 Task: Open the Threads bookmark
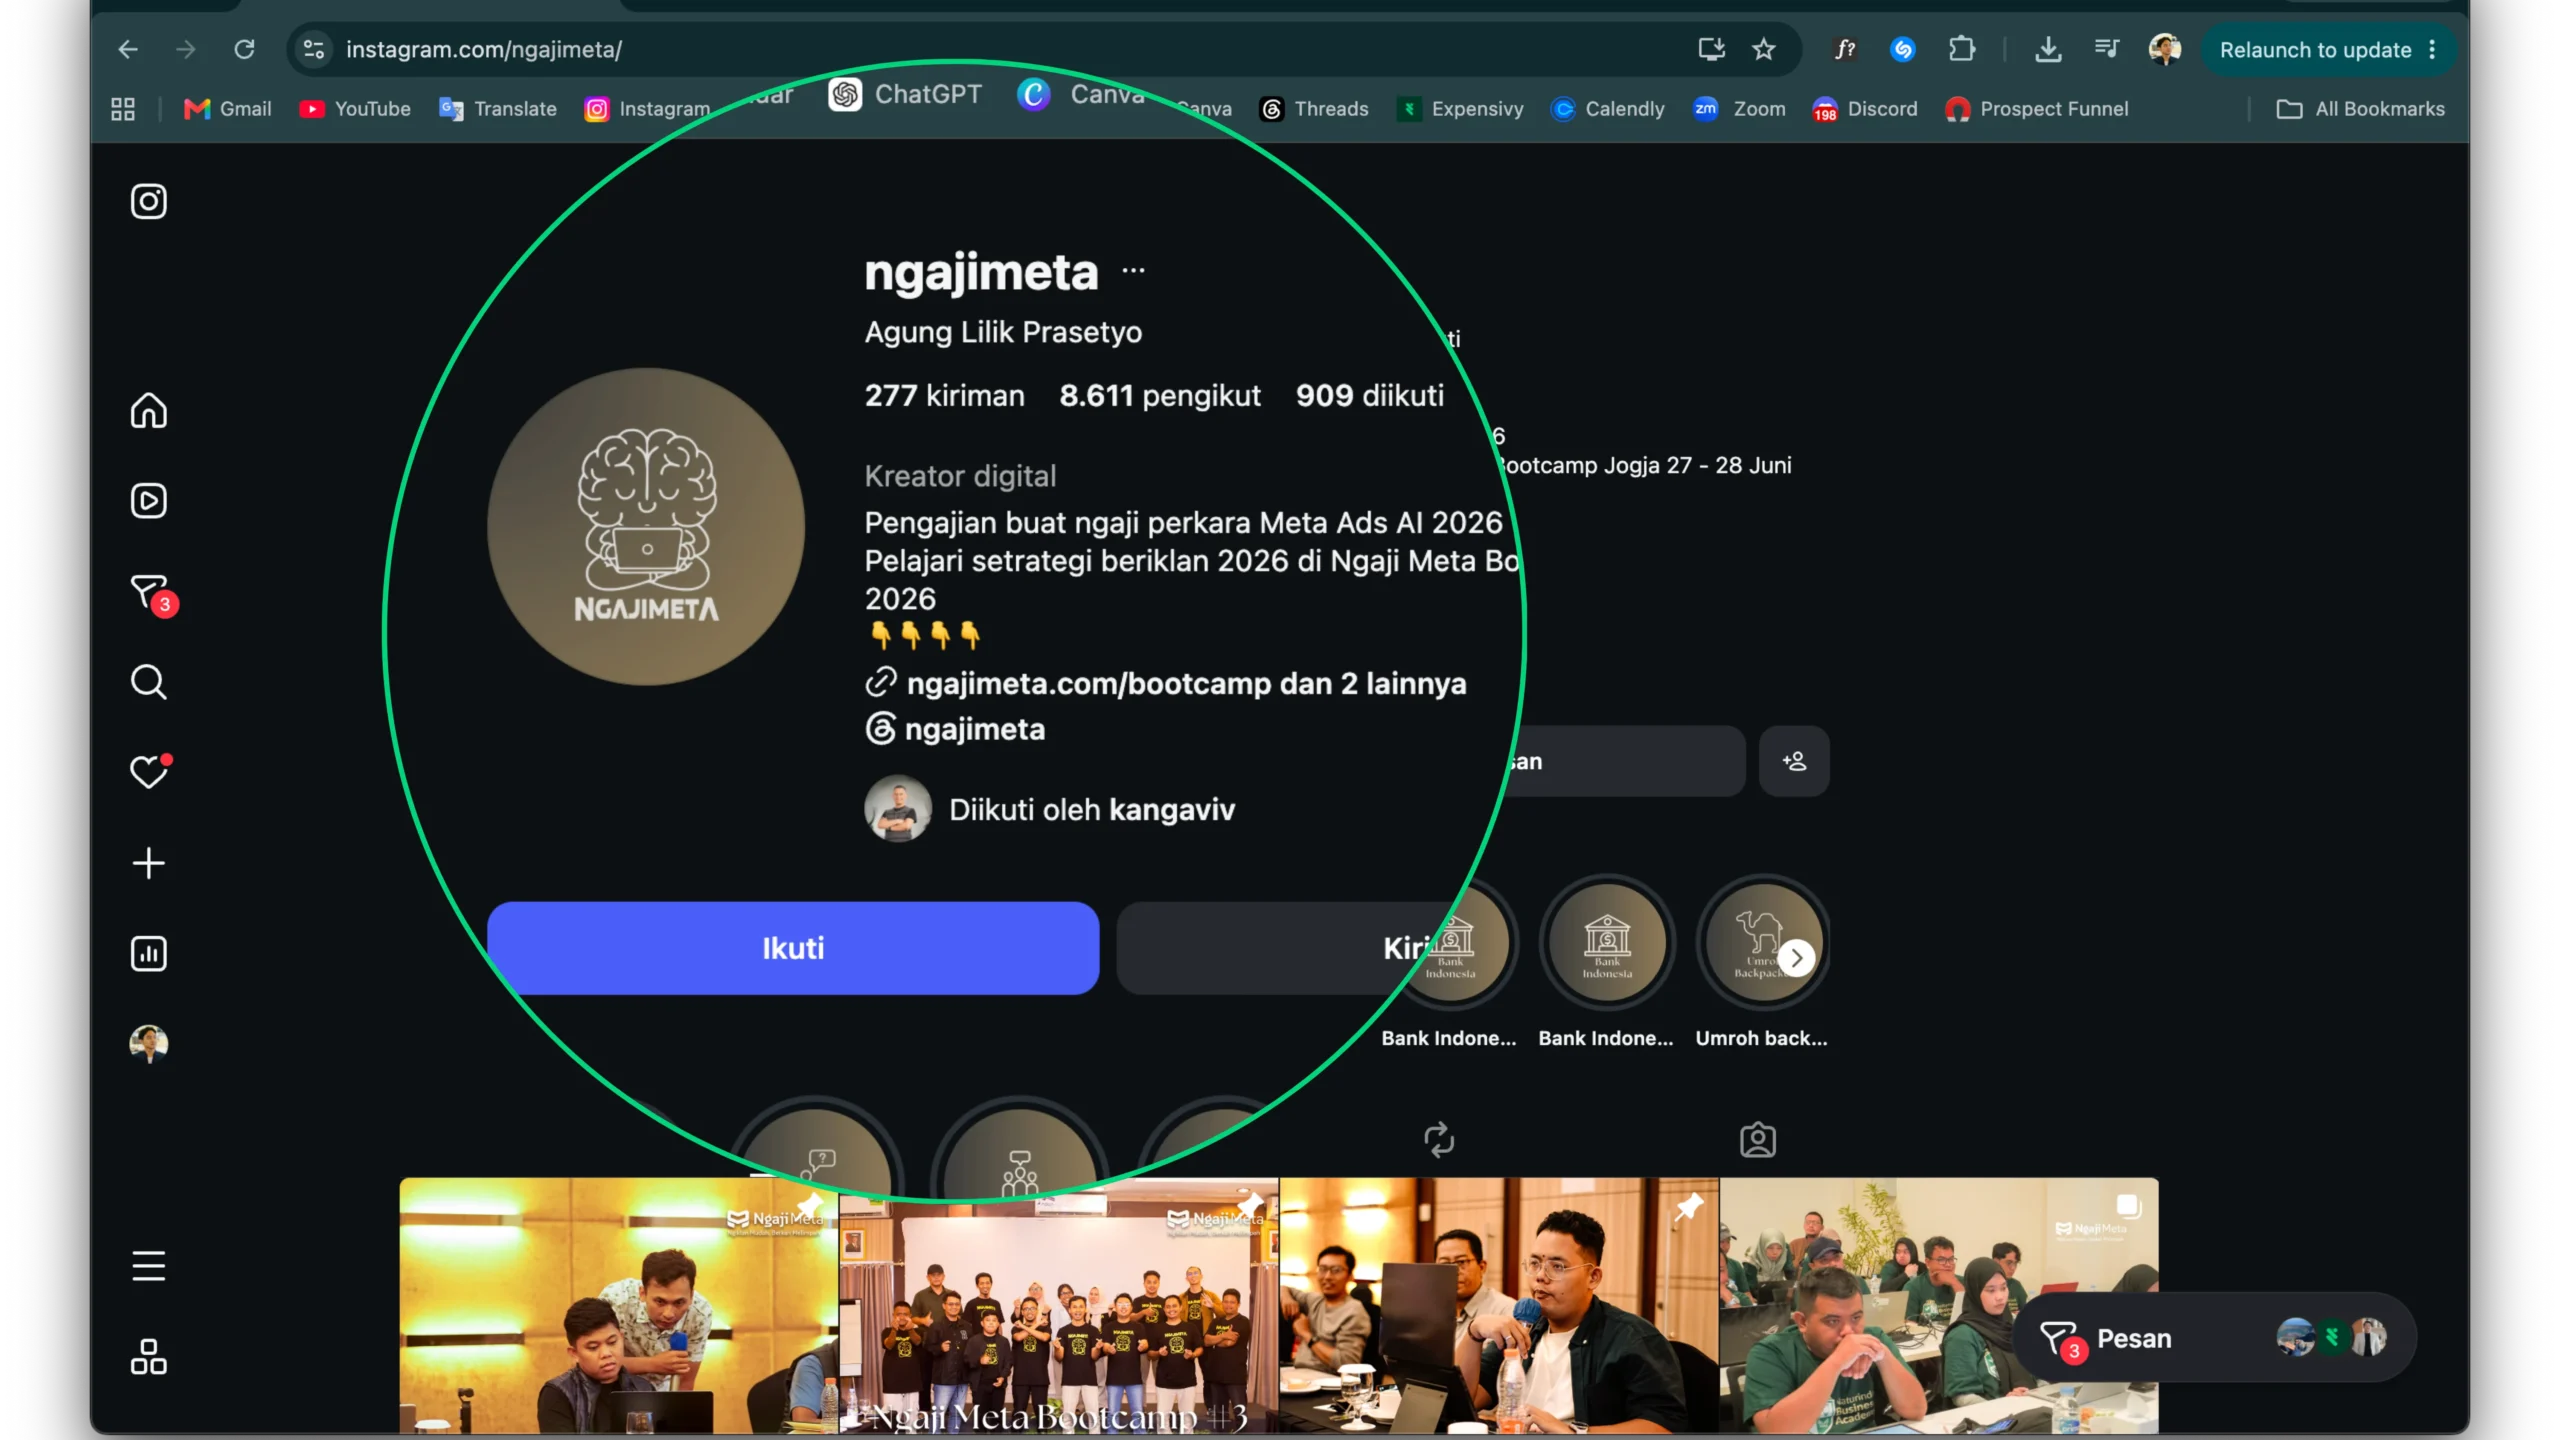1314,109
